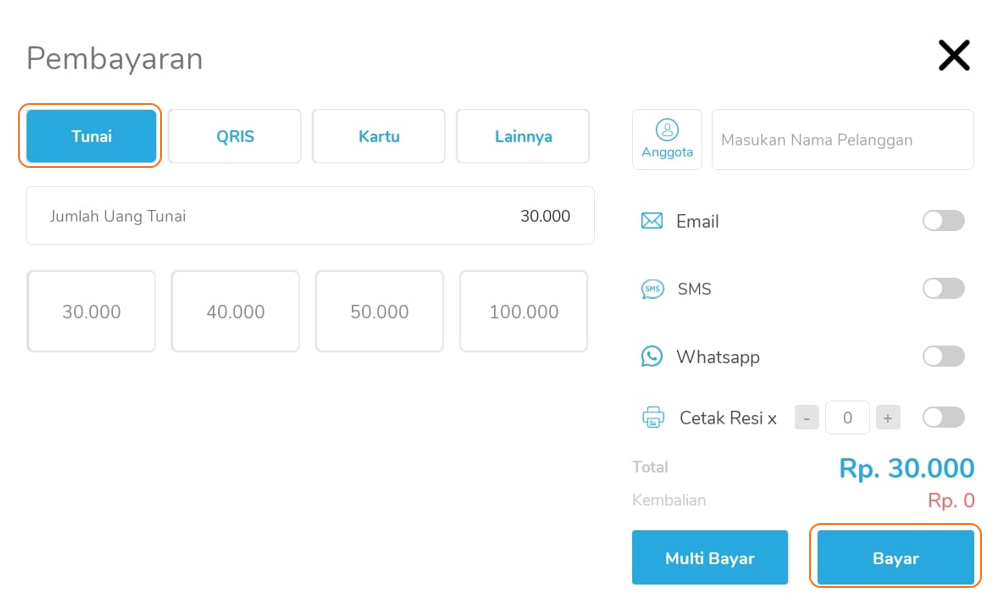The image size is (1000, 607).
Task: Focus the Masukan Nama Pelanggan field
Action: pyautogui.click(x=842, y=140)
